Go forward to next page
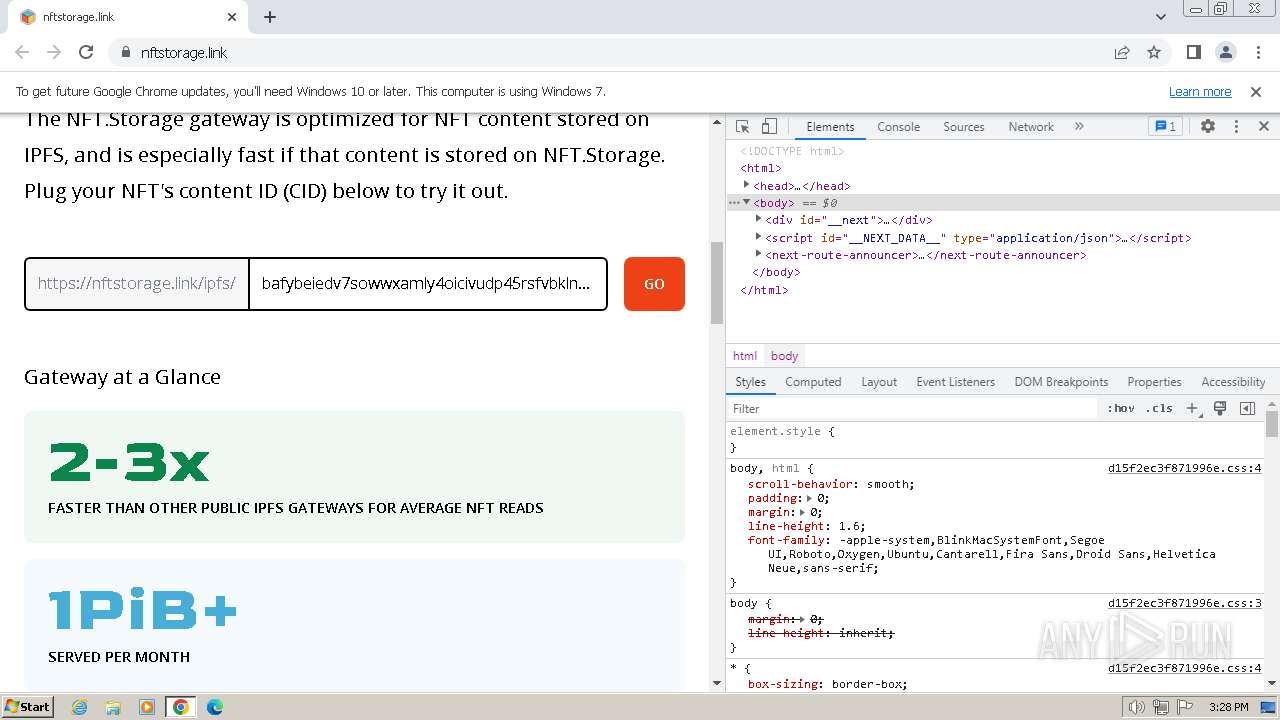The width and height of the screenshot is (1280, 720). click(54, 52)
